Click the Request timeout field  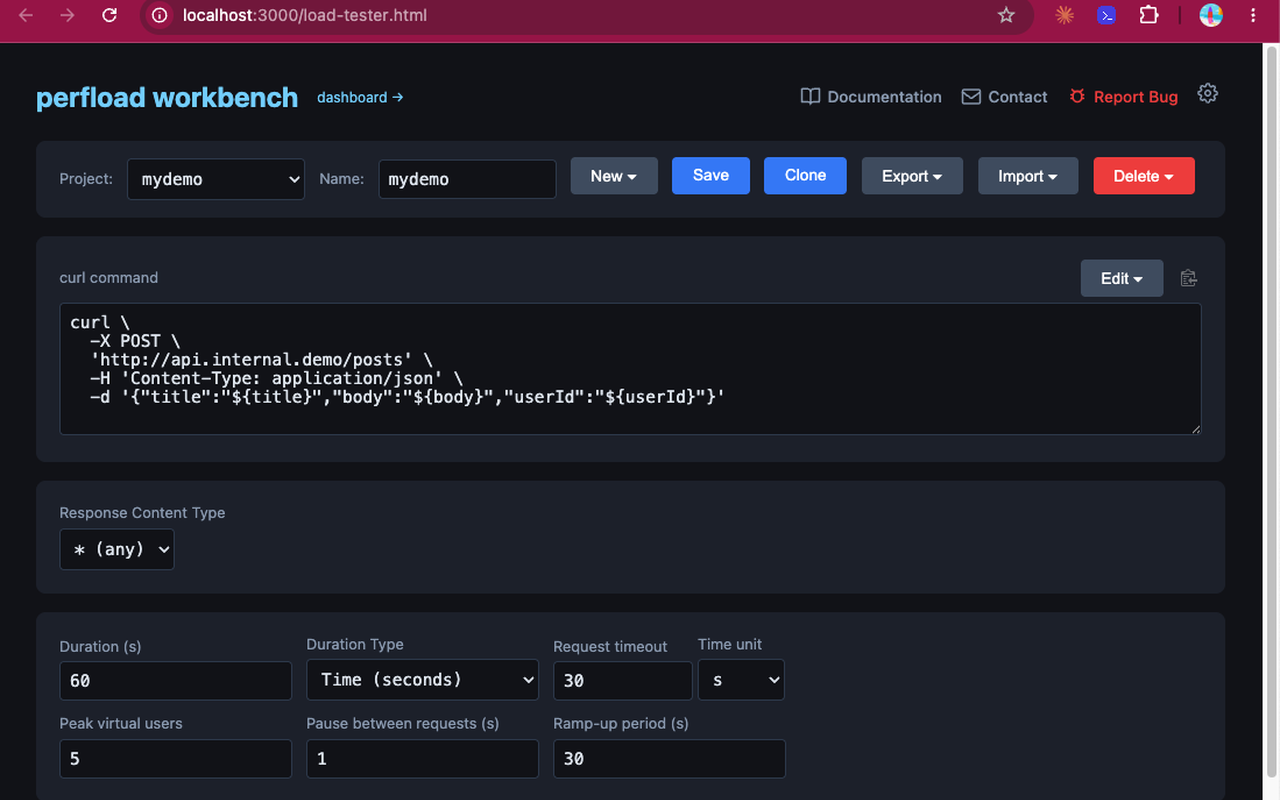[623, 680]
